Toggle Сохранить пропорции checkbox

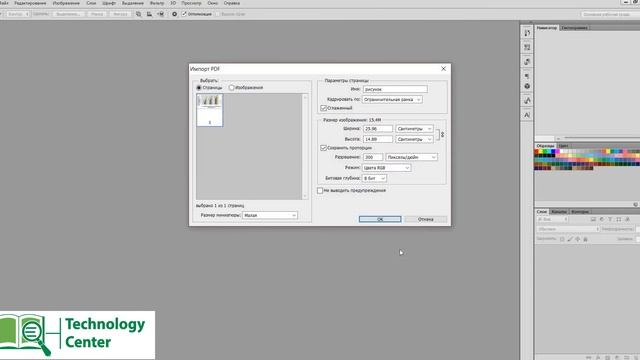[x=323, y=148]
